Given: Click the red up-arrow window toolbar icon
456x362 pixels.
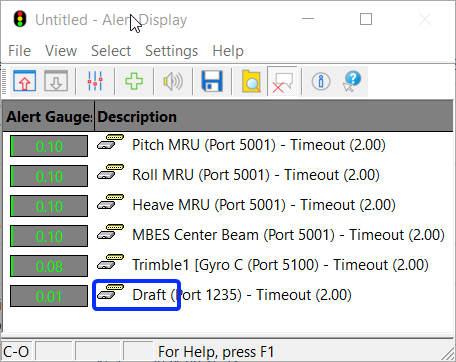Looking at the screenshot, I should point(25,81).
